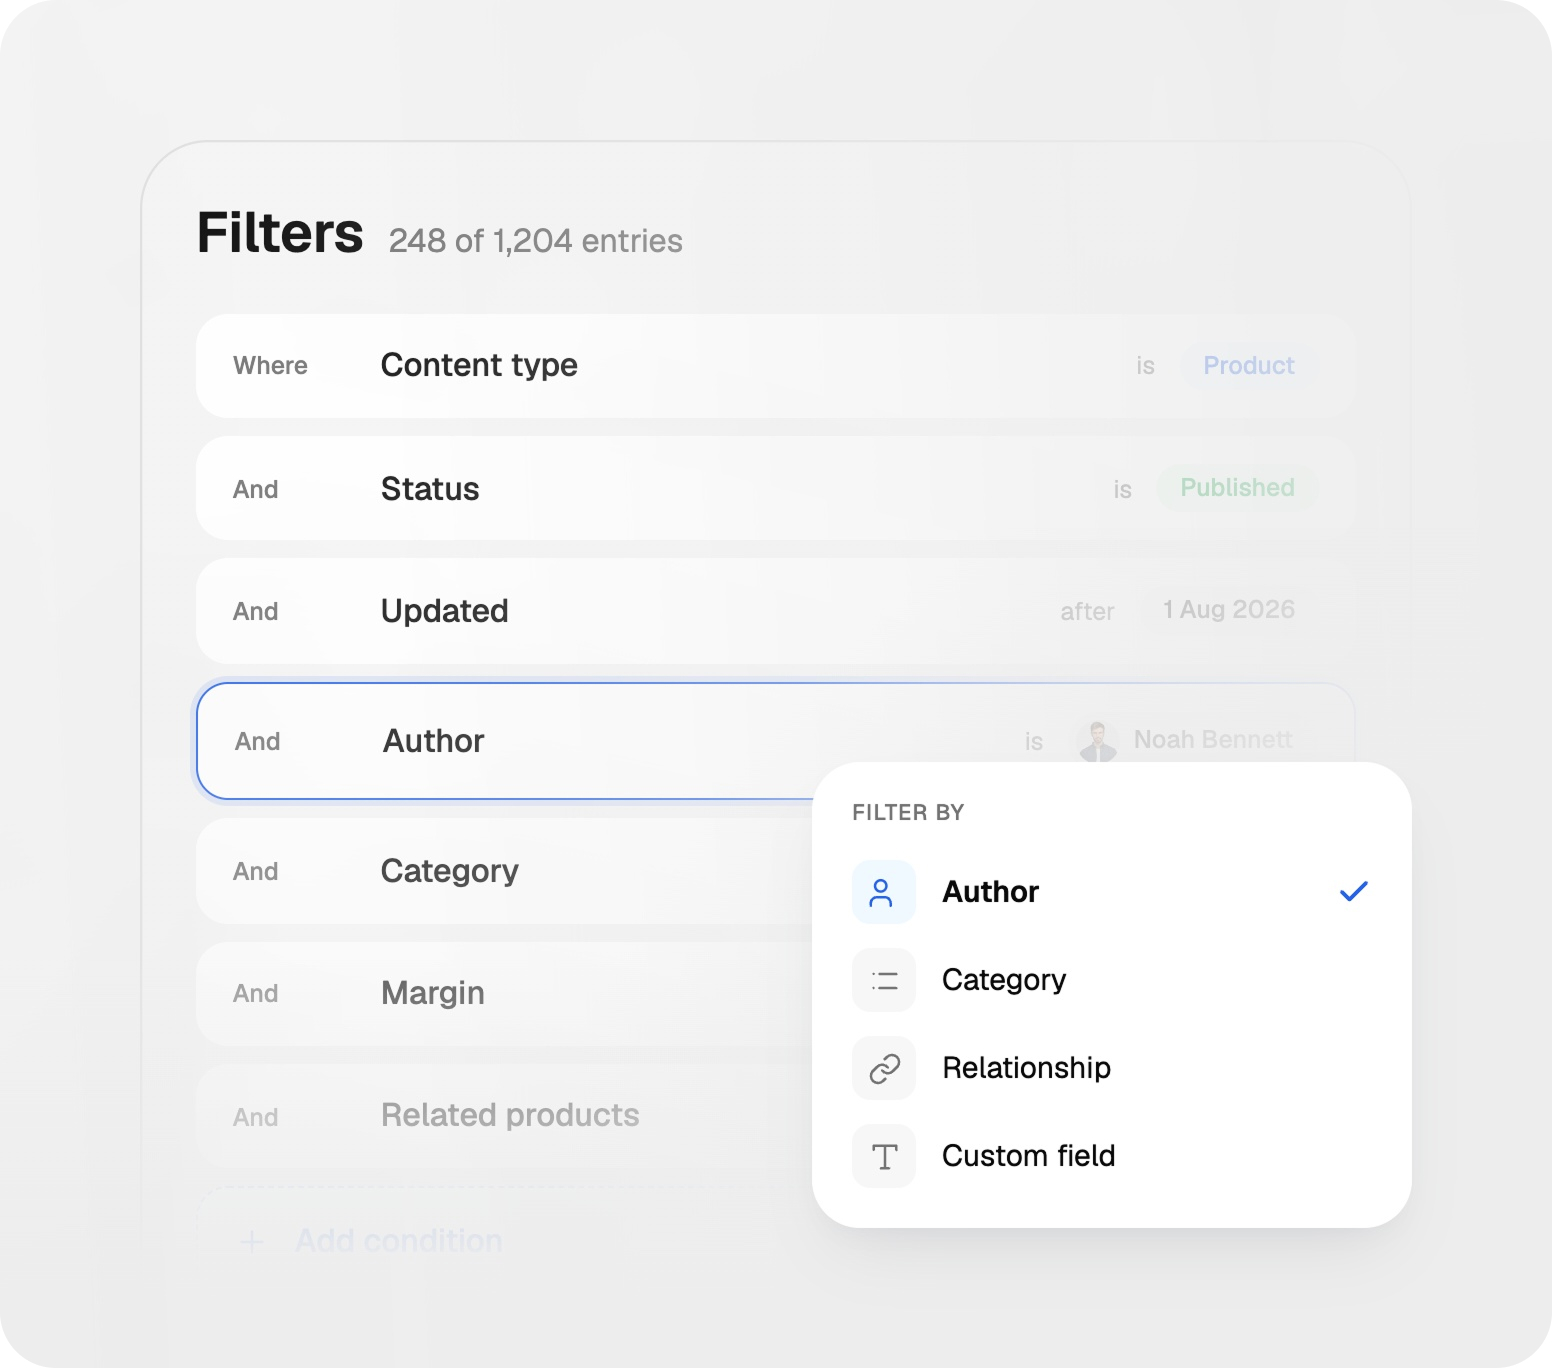Open the Content type field selector

[479, 365]
